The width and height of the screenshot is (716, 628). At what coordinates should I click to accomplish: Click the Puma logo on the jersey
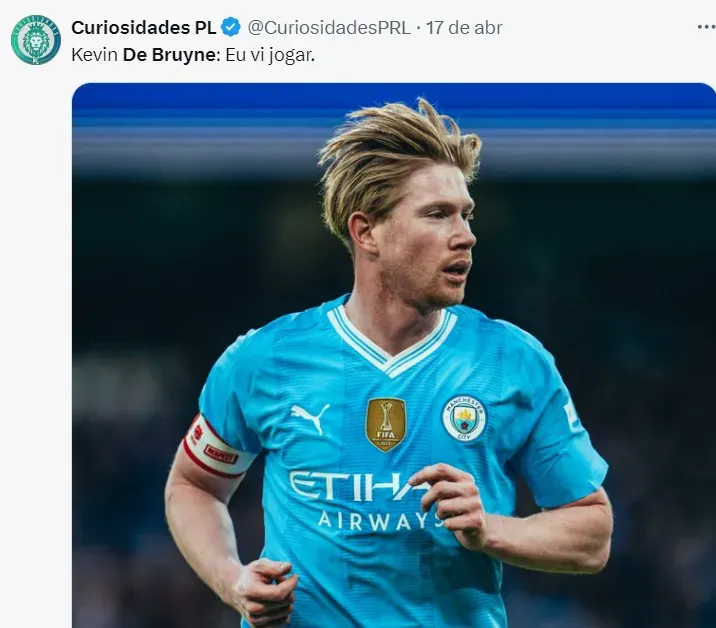pos(310,418)
